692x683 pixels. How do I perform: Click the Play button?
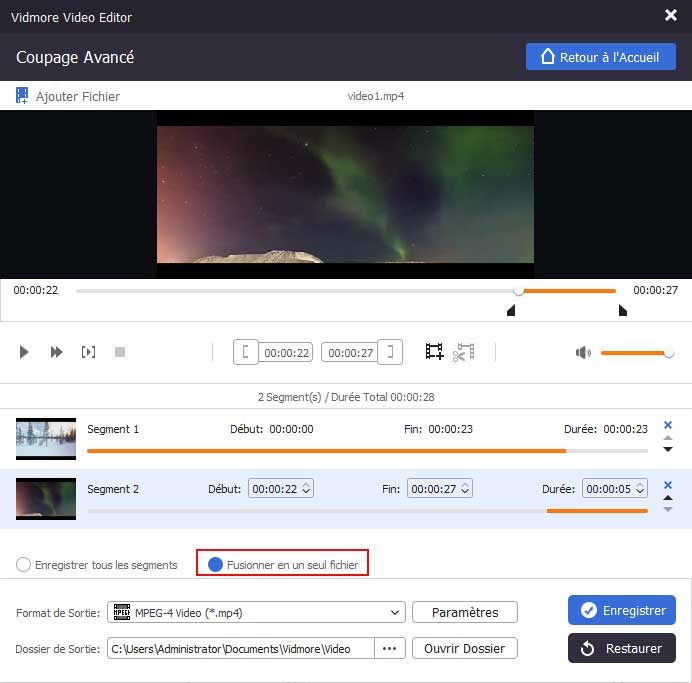25,352
